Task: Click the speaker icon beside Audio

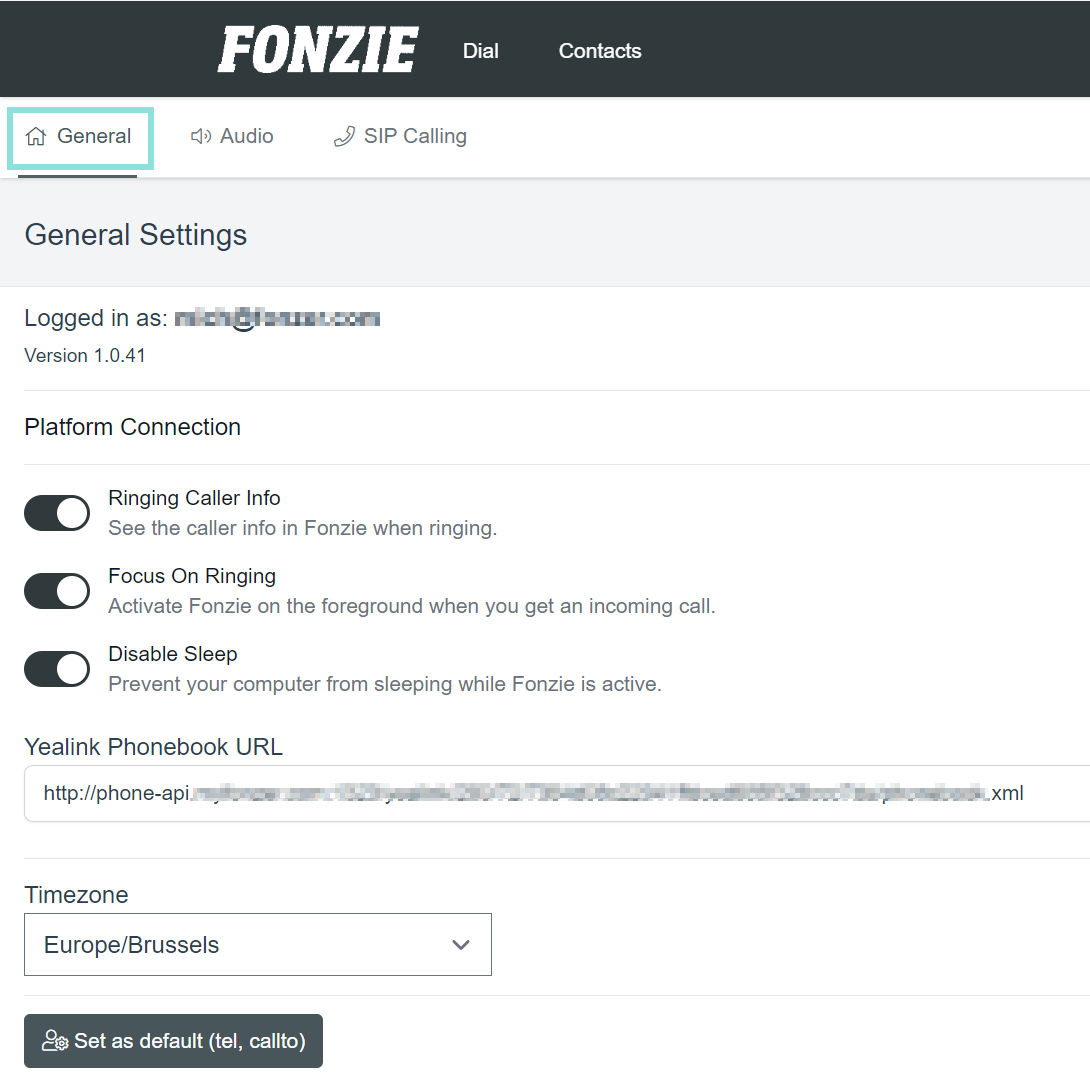Action: tap(201, 136)
